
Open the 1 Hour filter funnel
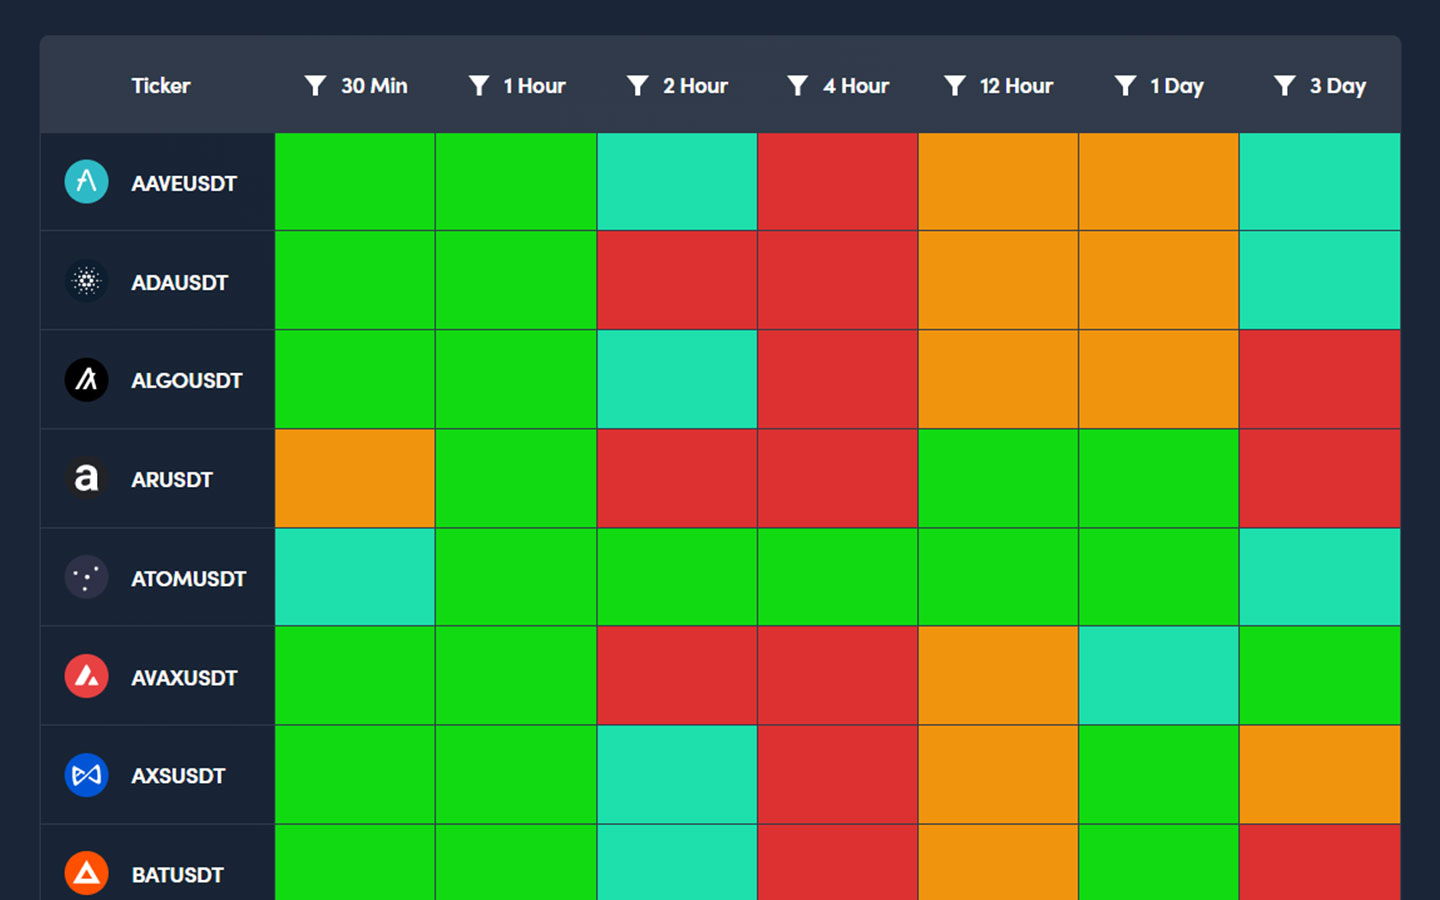479,86
